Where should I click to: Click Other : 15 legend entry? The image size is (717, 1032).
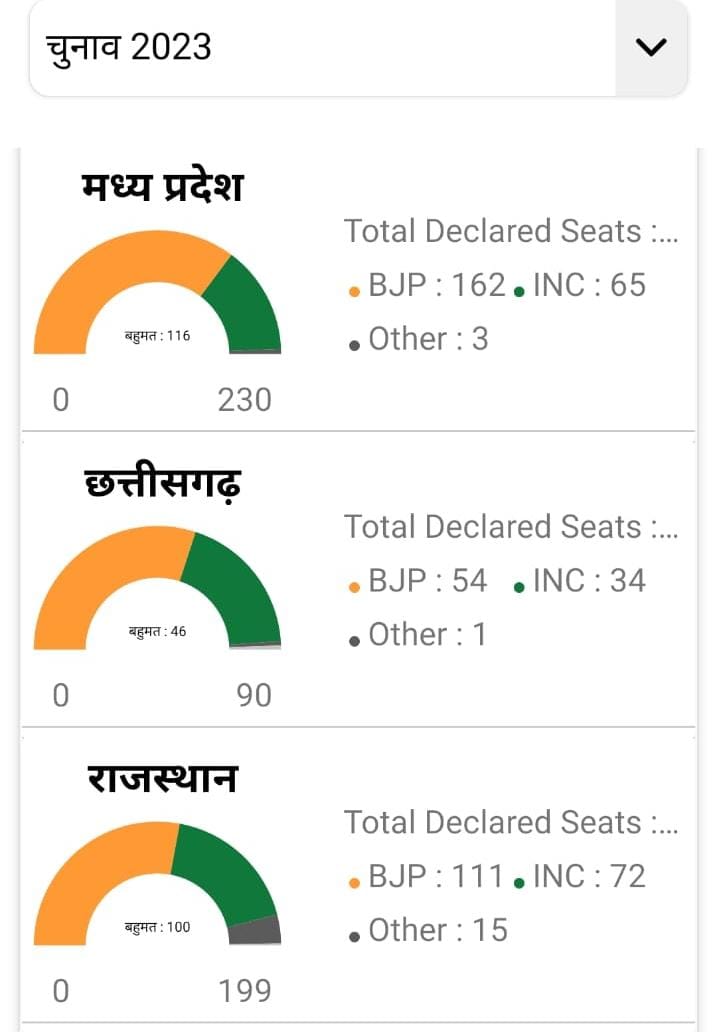pos(429,931)
